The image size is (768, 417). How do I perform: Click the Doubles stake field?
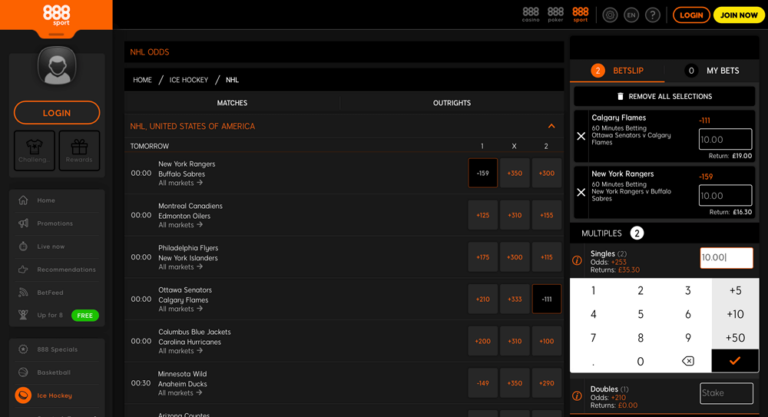[x=726, y=393]
